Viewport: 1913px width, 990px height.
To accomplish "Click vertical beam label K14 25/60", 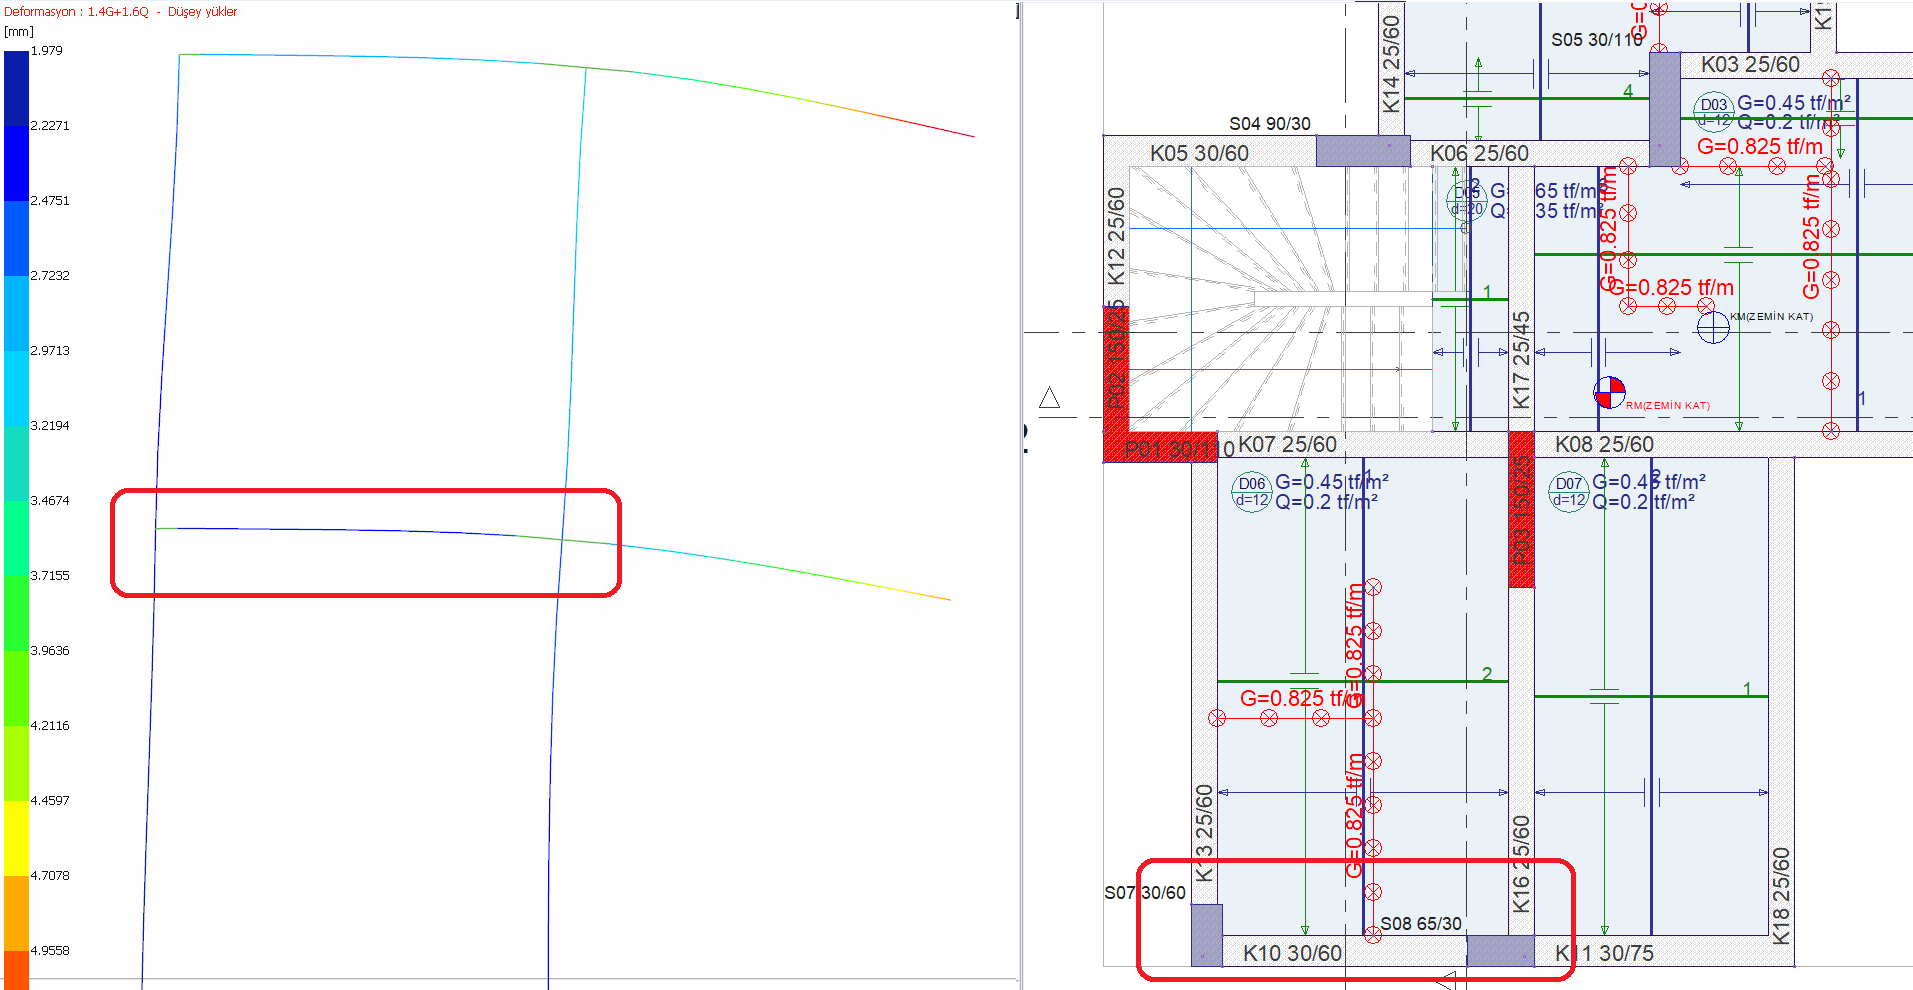I will coord(1391,64).
